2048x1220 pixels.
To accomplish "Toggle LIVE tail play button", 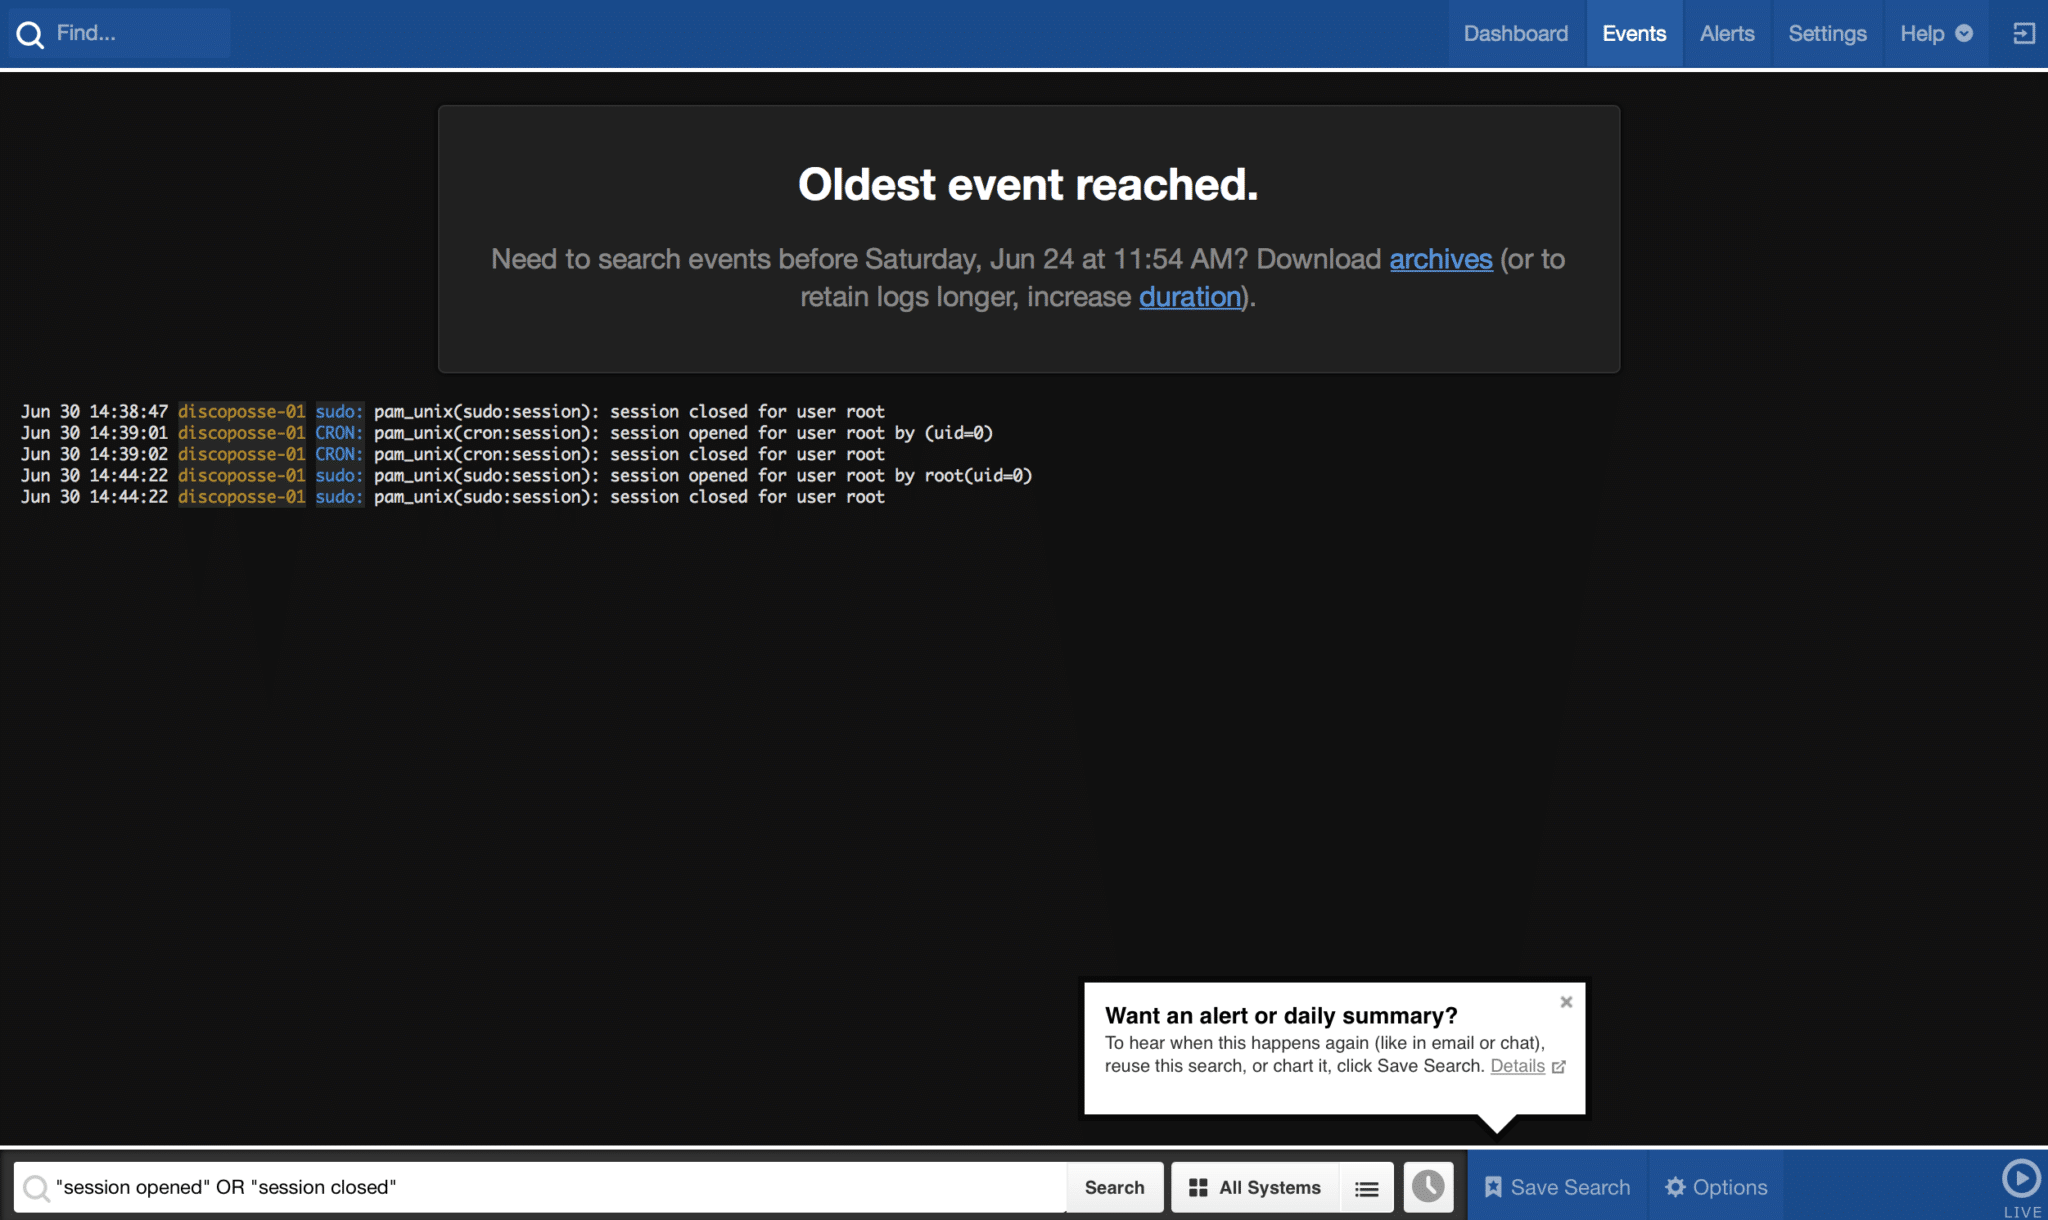I will (2021, 1178).
